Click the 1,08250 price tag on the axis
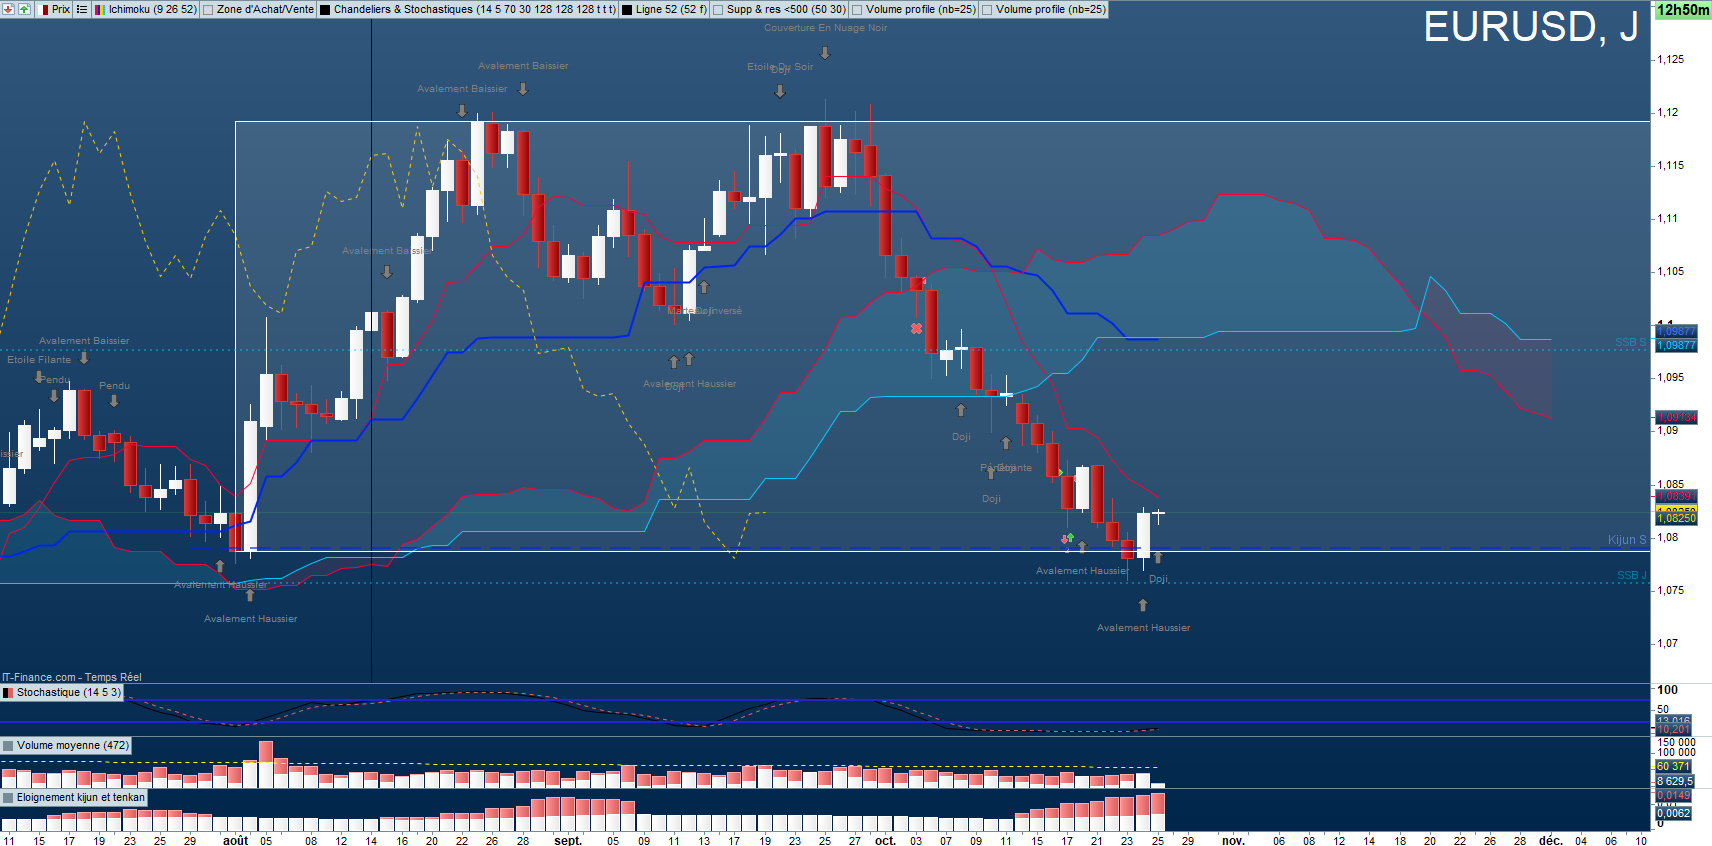1712x846 pixels. click(x=1677, y=518)
